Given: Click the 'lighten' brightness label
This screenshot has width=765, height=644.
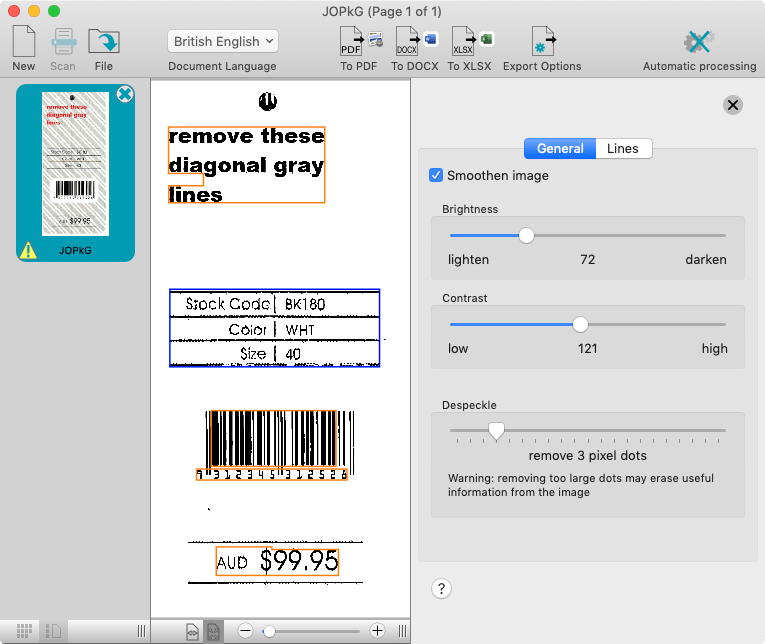Looking at the screenshot, I should (468, 260).
